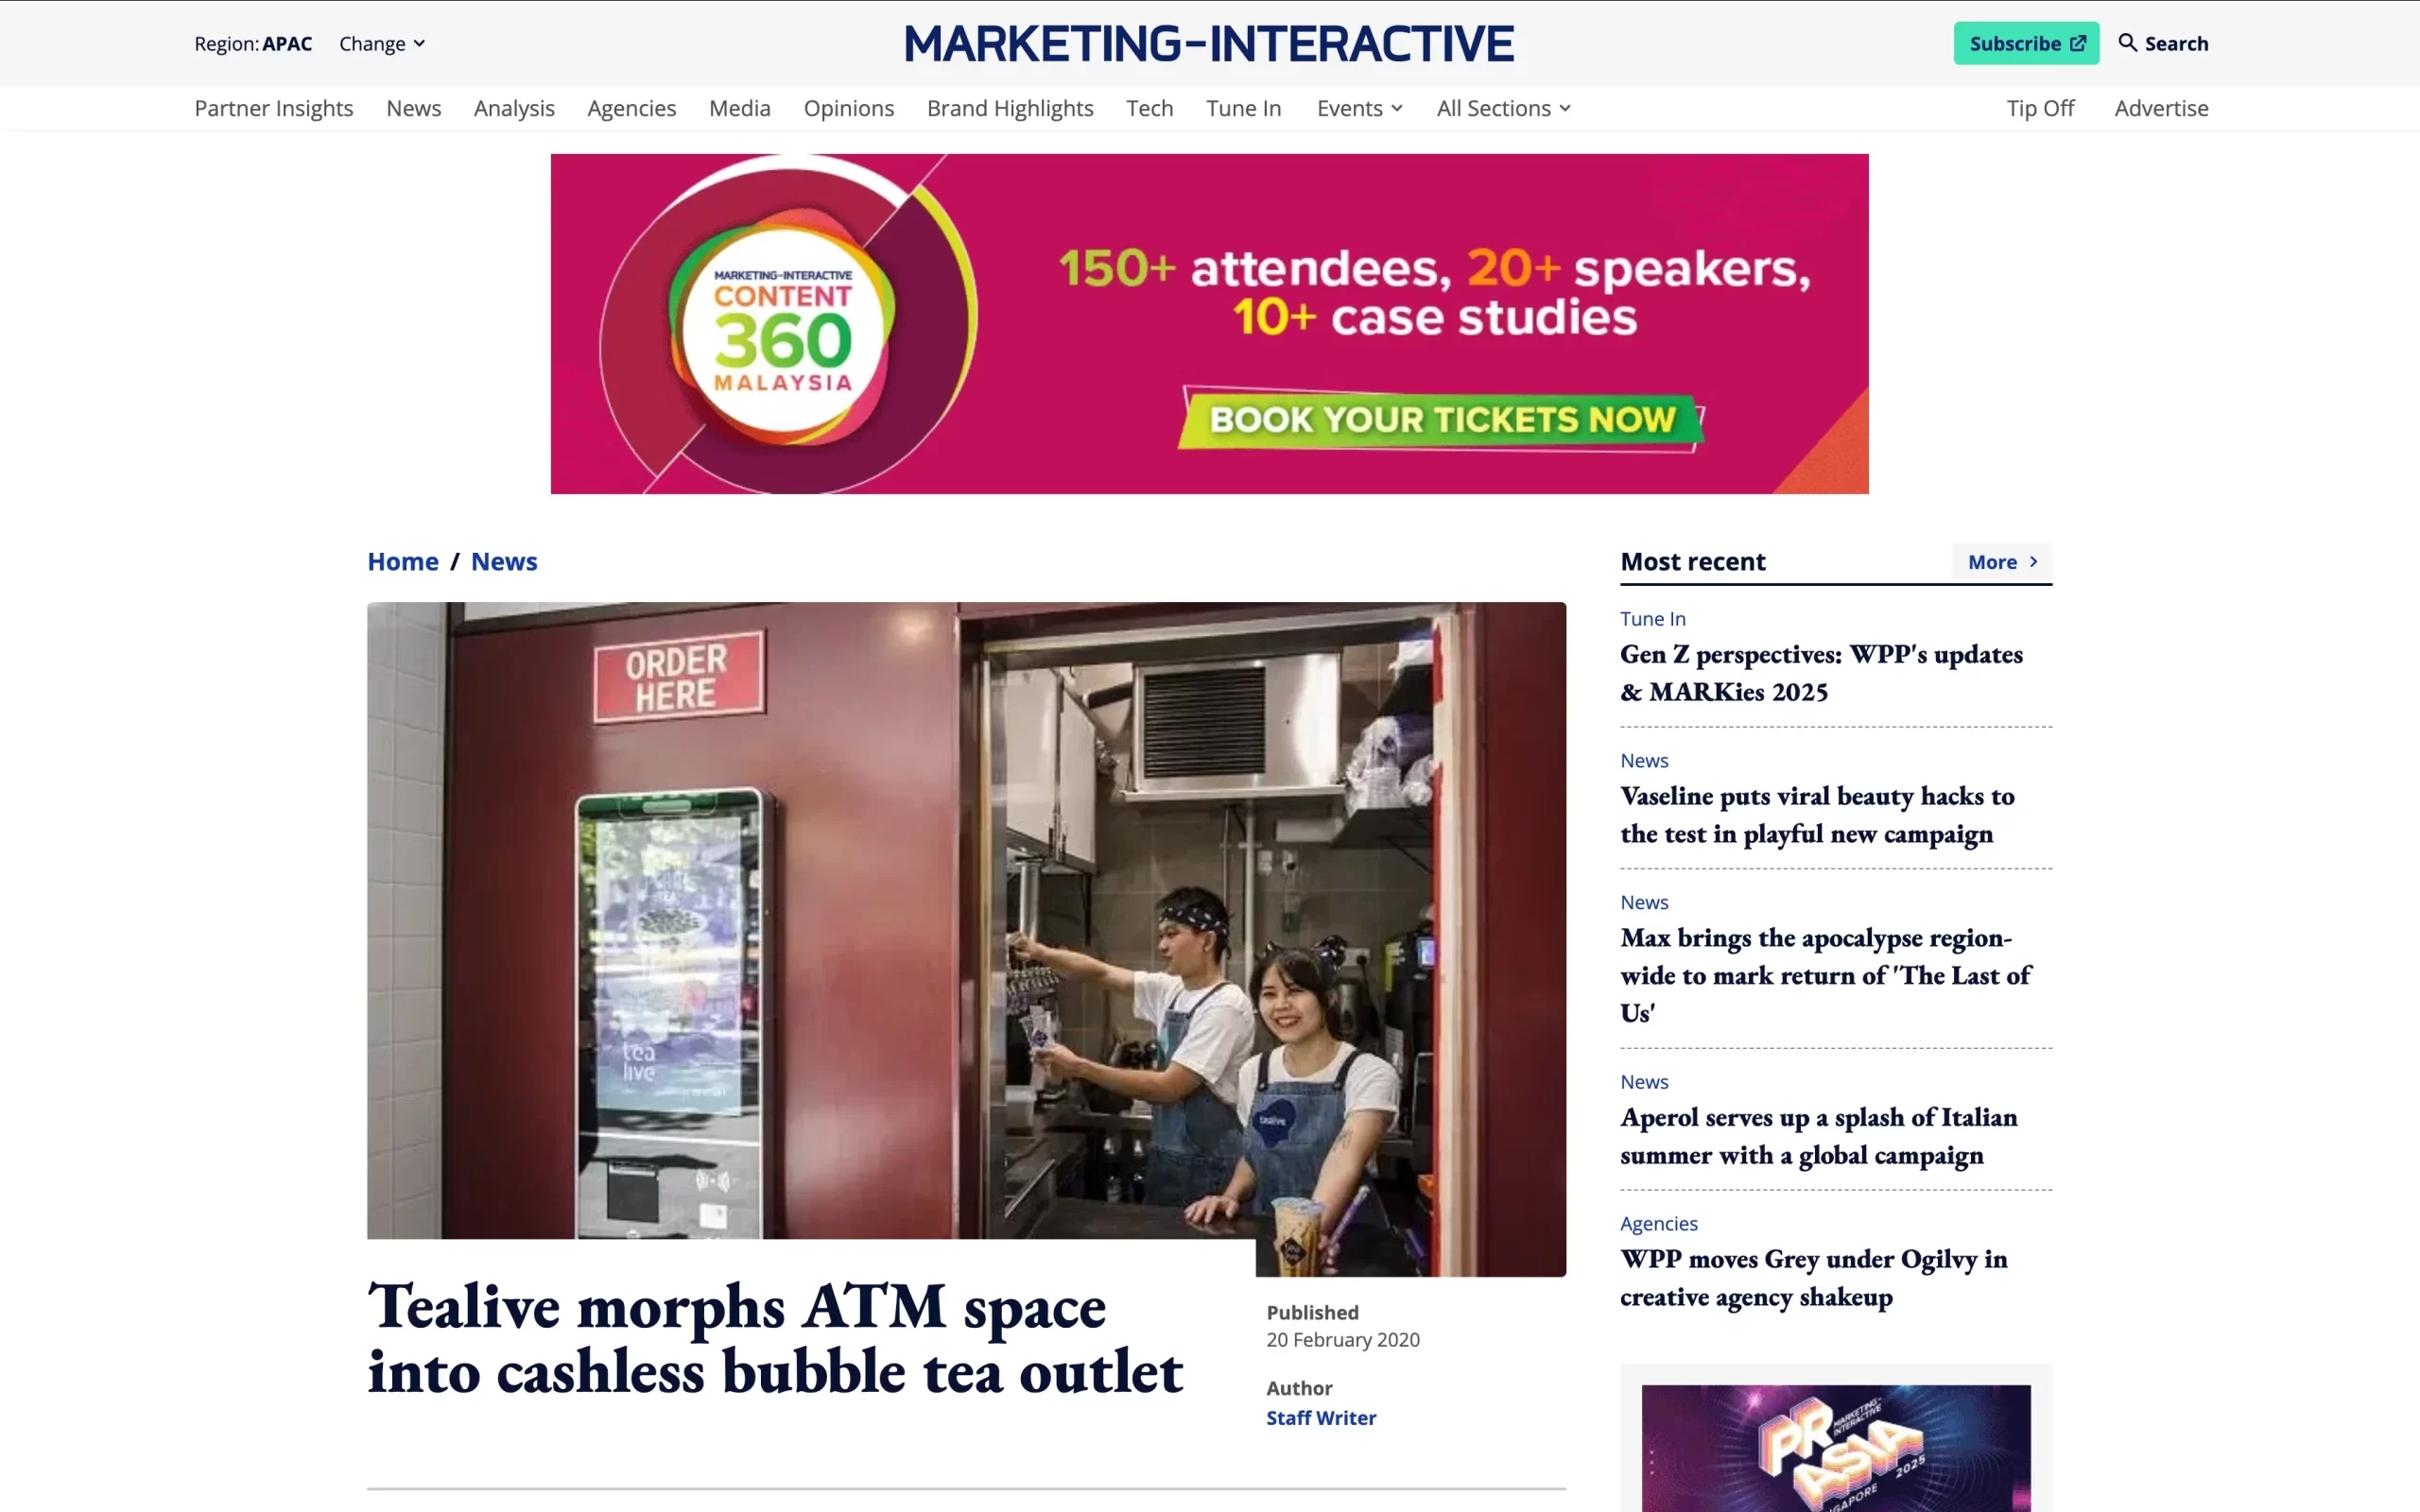
Task: Open the region Change dropdown
Action: [x=382, y=43]
